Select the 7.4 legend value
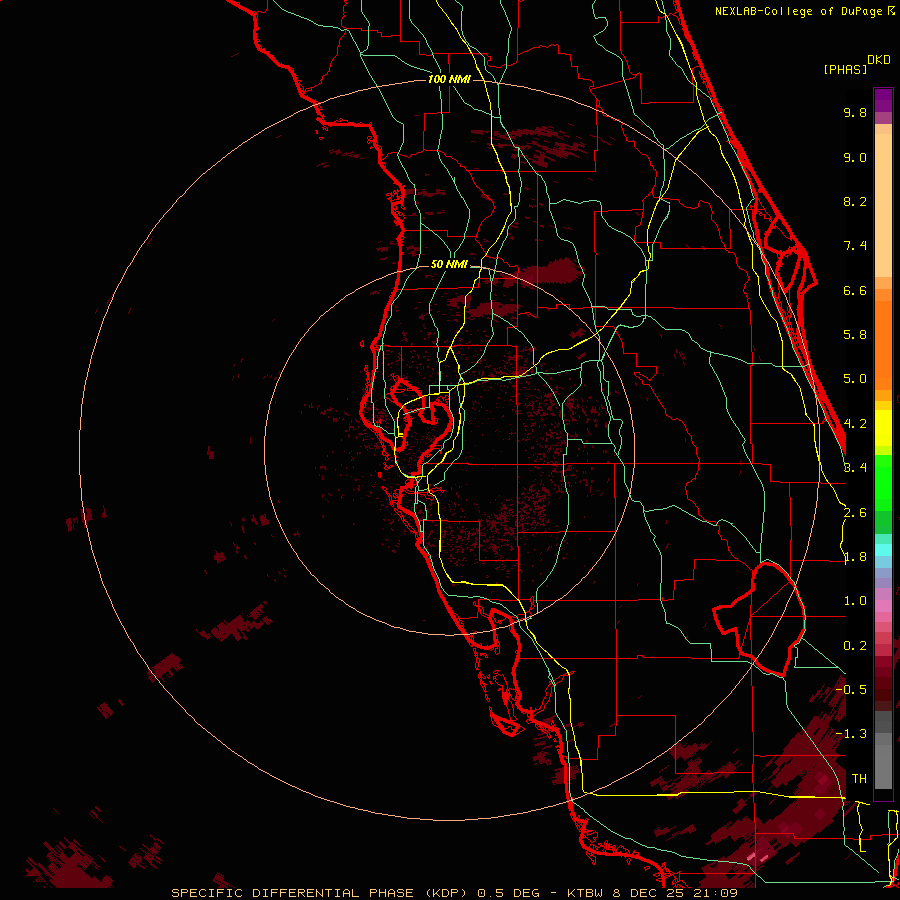The image size is (900, 900). pyautogui.click(x=855, y=246)
